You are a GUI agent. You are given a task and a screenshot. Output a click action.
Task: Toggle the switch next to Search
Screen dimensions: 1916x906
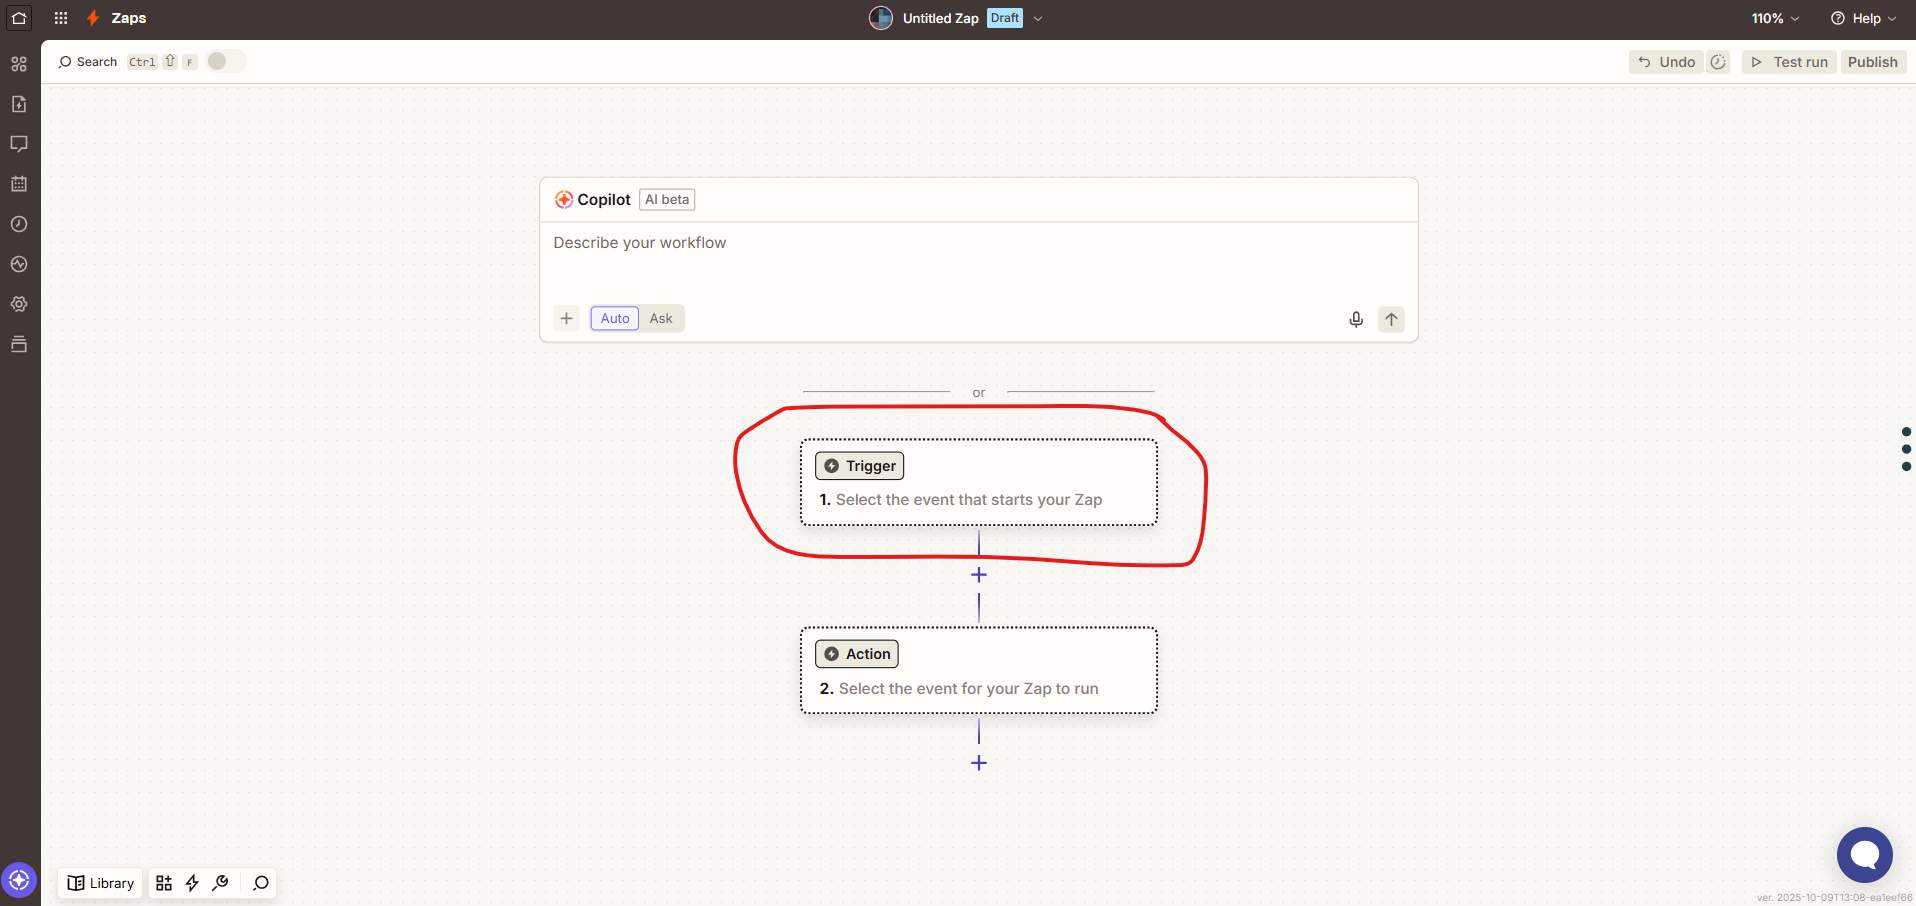click(x=226, y=61)
